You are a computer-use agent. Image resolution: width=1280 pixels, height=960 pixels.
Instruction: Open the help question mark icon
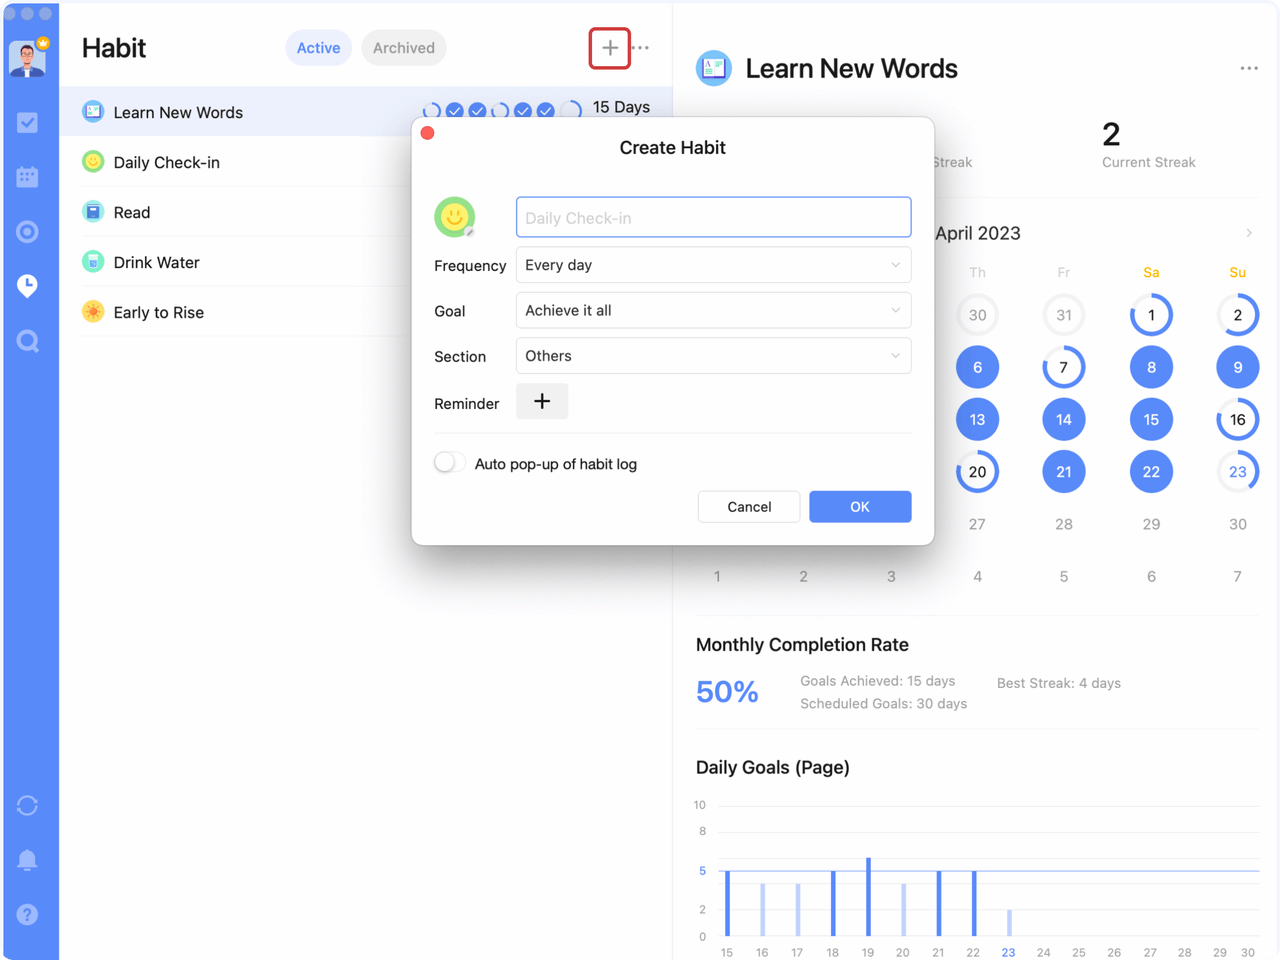click(x=28, y=915)
